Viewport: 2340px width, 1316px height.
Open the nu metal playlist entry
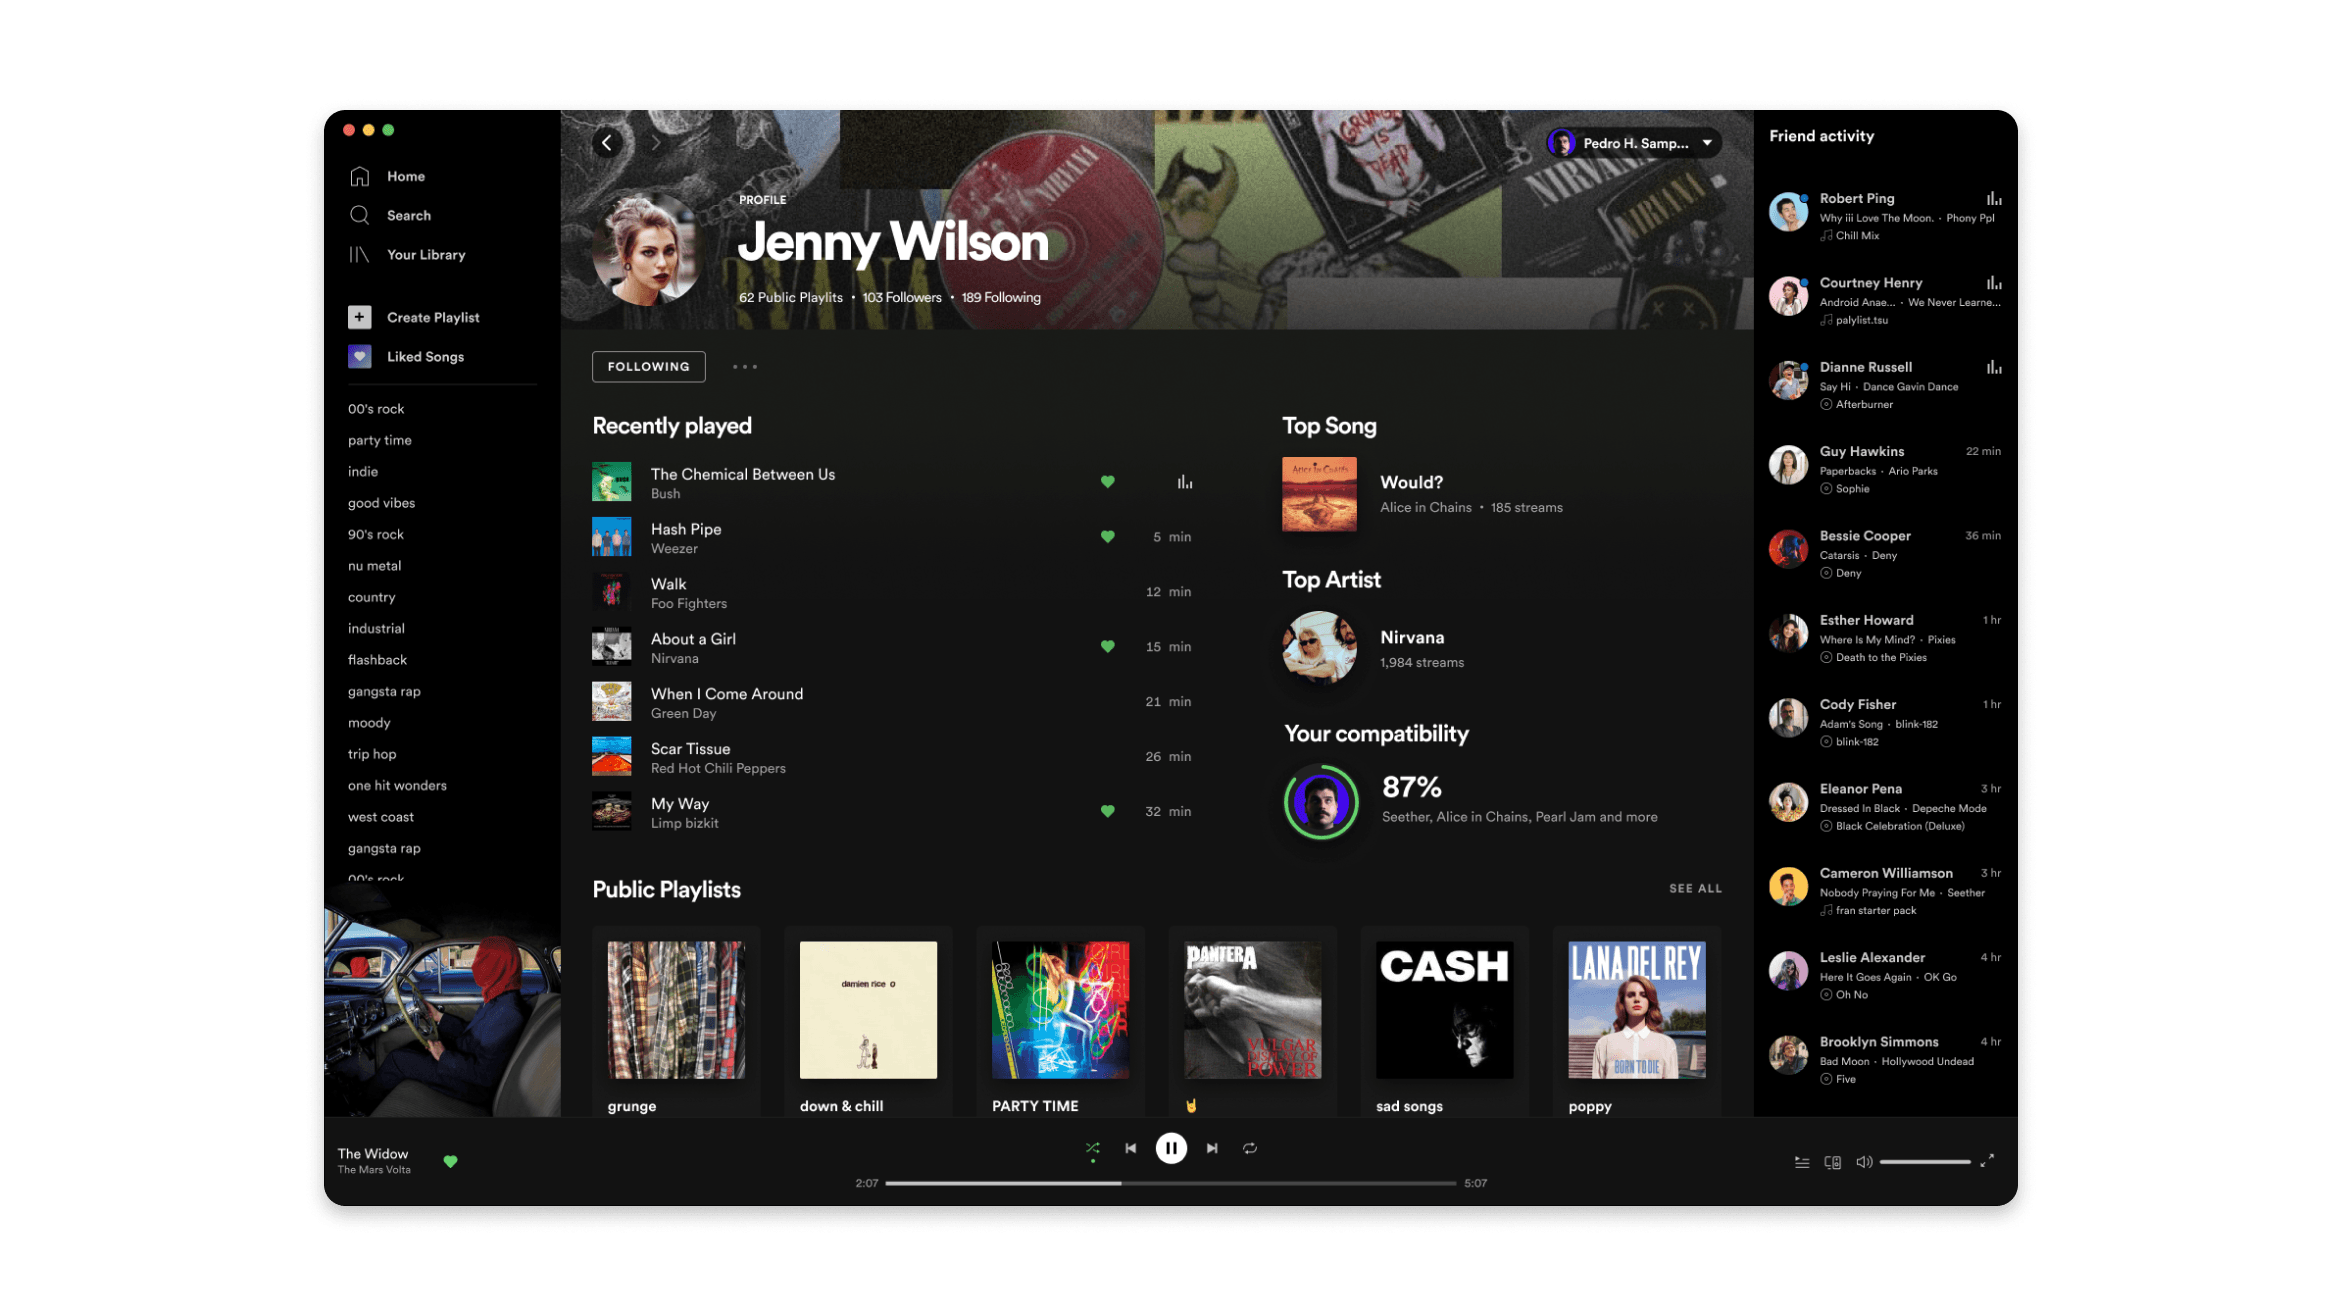pos(376,565)
